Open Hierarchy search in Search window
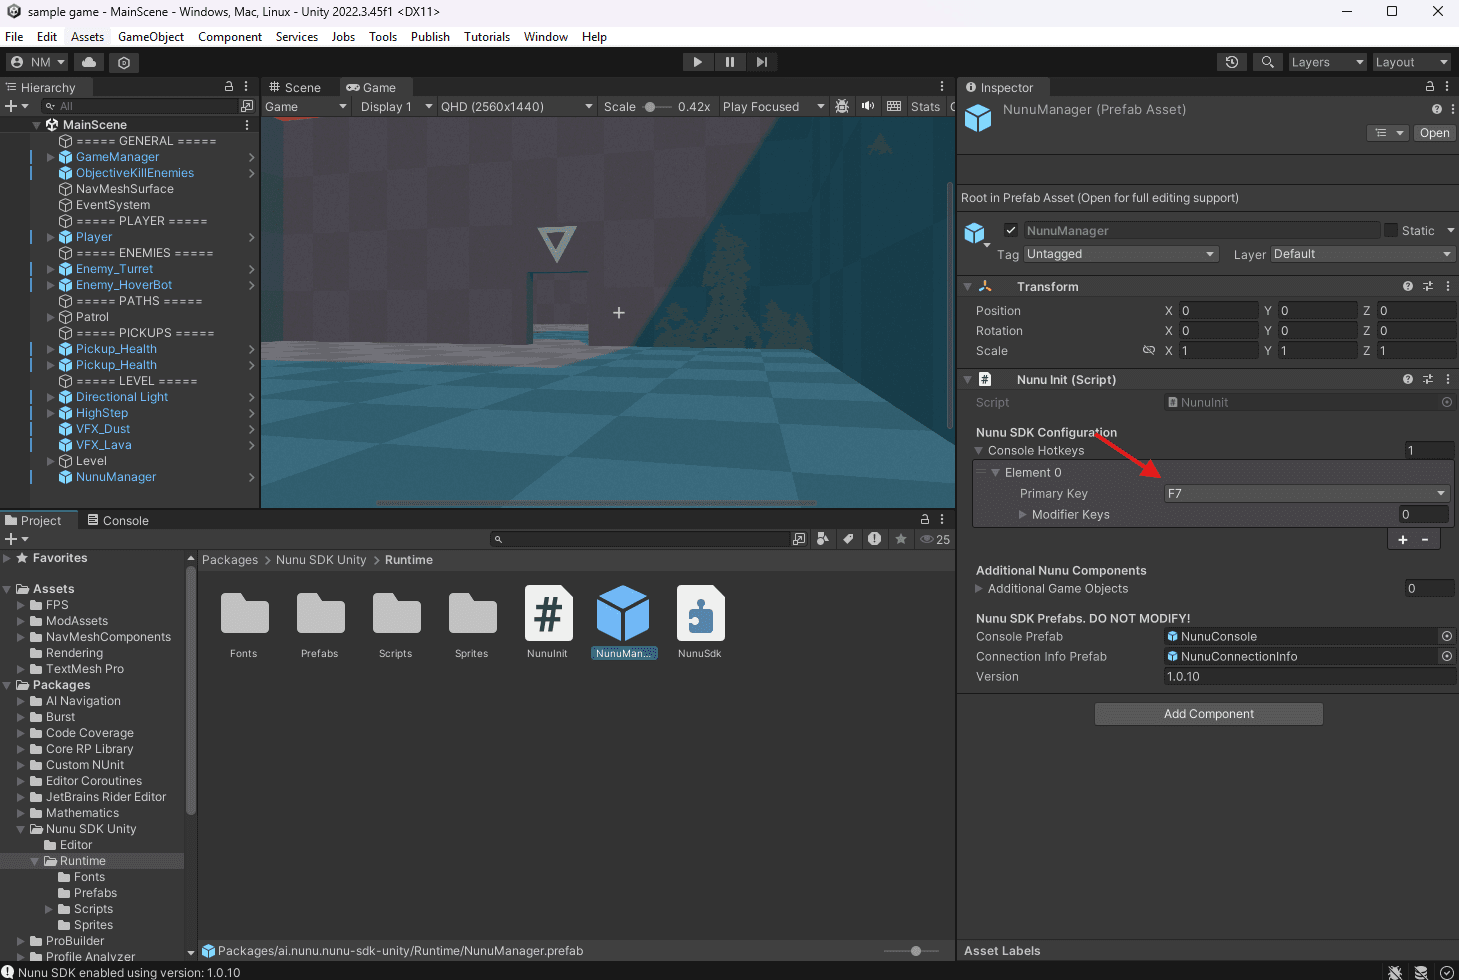 click(x=247, y=106)
